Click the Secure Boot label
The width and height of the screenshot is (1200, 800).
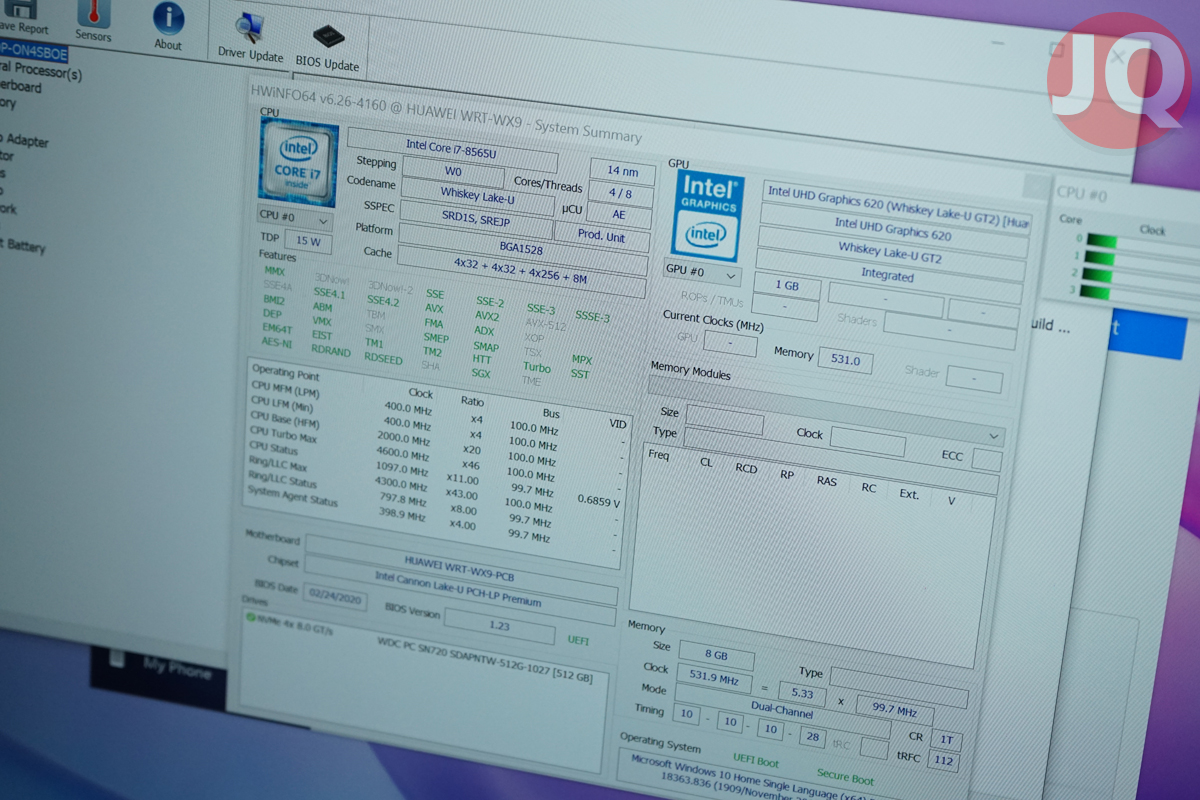coord(846,775)
